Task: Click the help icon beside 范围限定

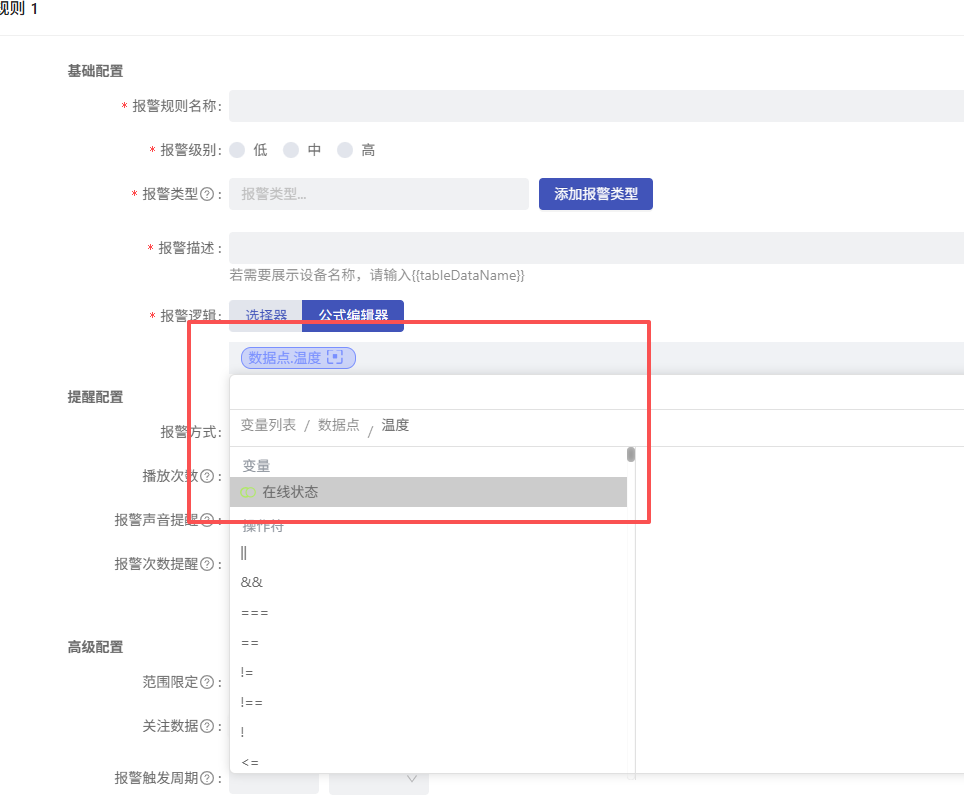Action: tap(207, 682)
